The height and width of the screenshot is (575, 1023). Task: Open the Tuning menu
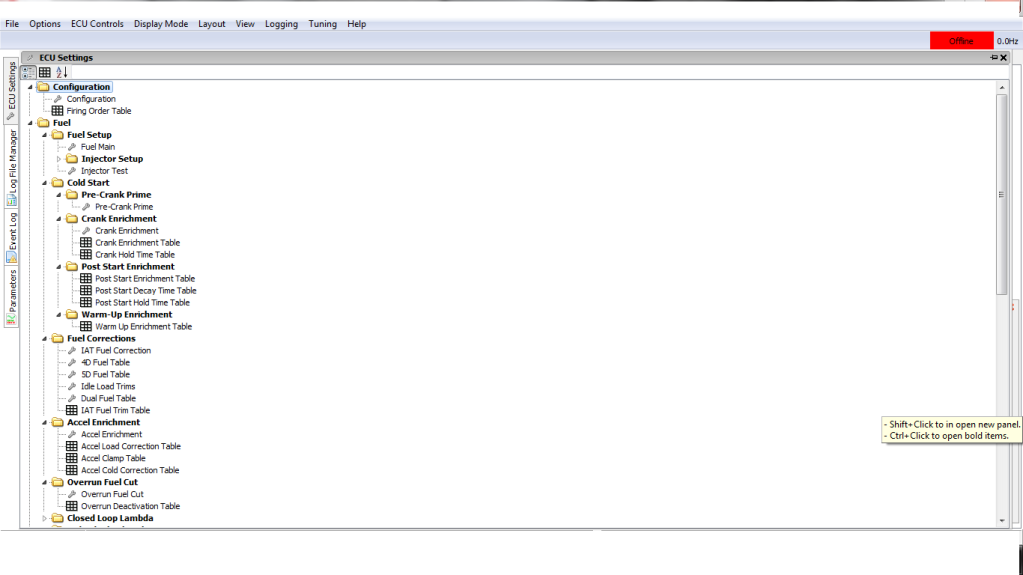point(322,23)
